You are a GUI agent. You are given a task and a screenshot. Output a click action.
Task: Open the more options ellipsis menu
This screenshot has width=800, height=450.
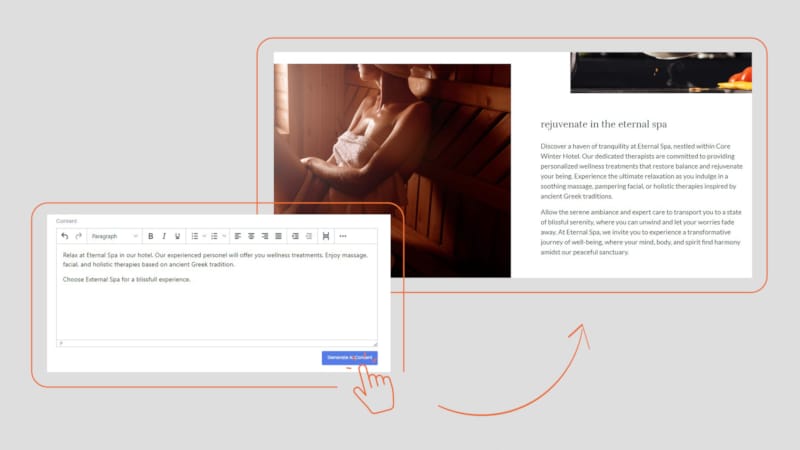pos(343,236)
